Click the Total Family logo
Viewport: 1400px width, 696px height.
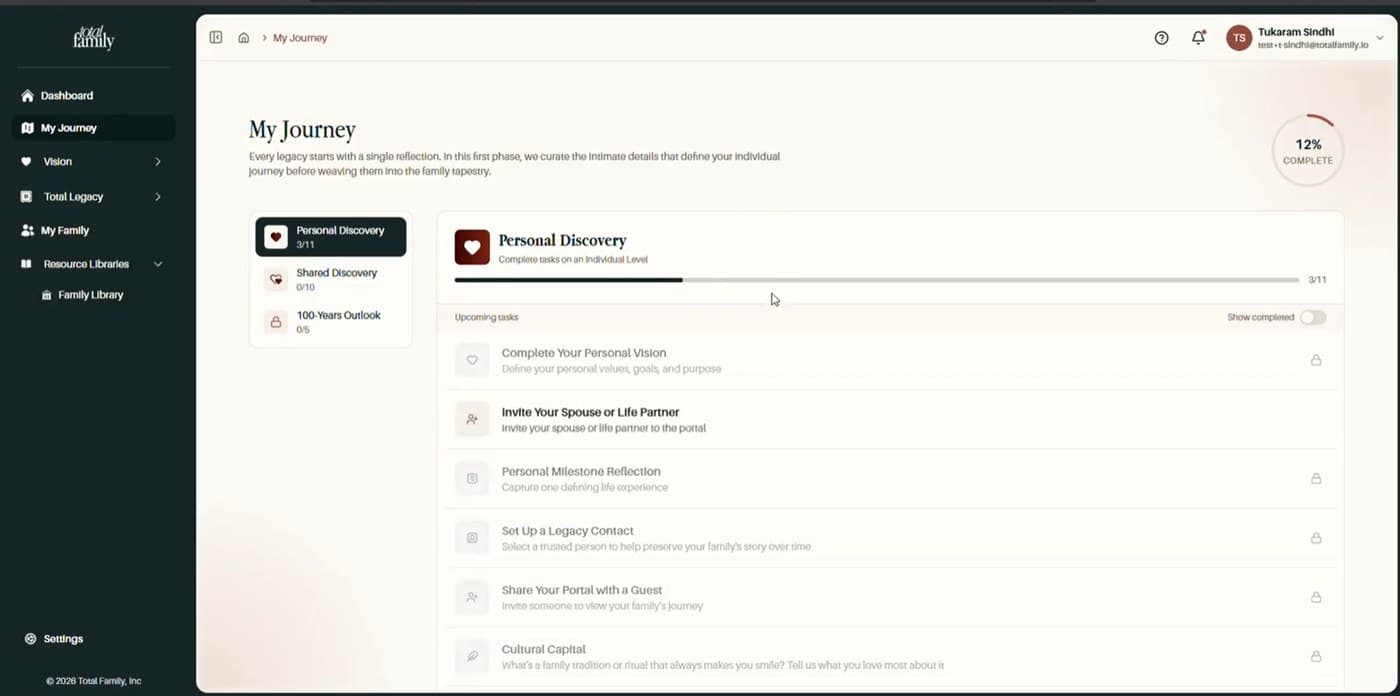pyautogui.click(x=94, y=38)
